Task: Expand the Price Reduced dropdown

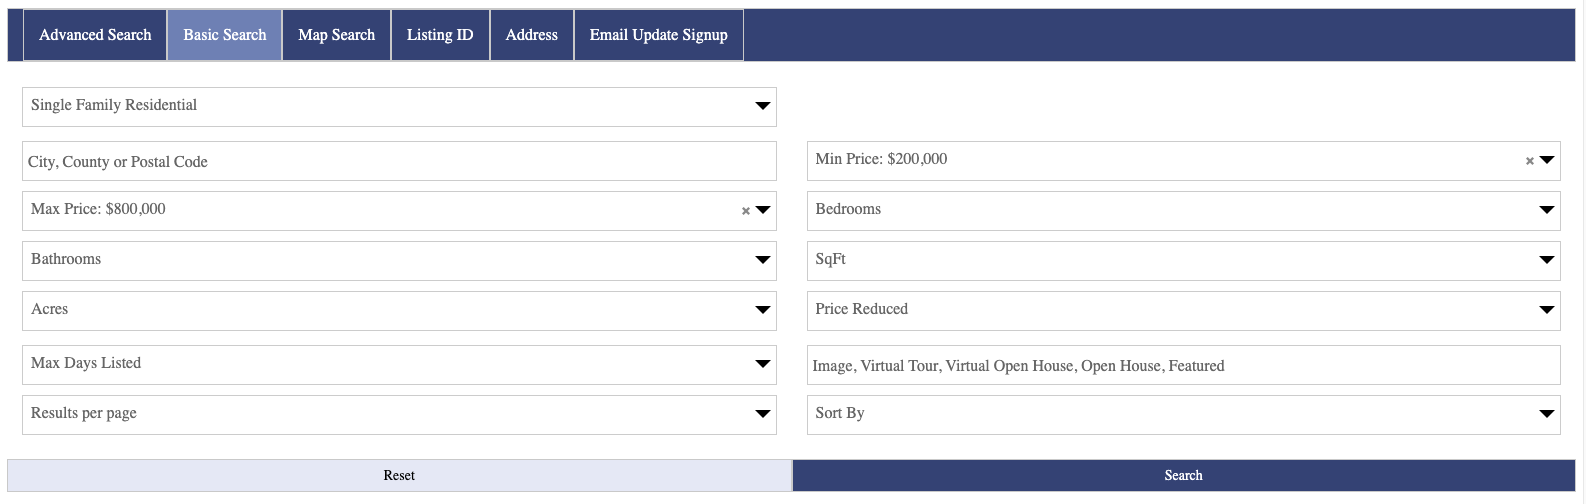Action: (1183, 311)
